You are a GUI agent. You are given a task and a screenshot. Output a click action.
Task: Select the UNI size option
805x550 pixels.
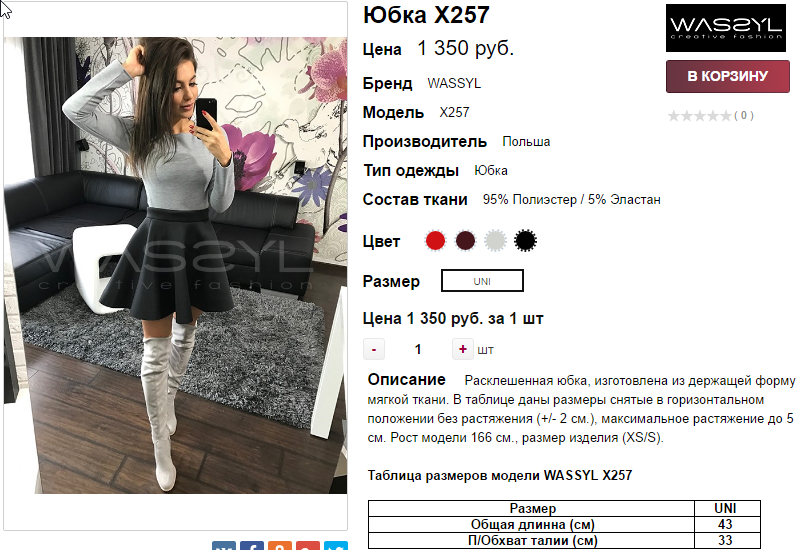coord(482,281)
